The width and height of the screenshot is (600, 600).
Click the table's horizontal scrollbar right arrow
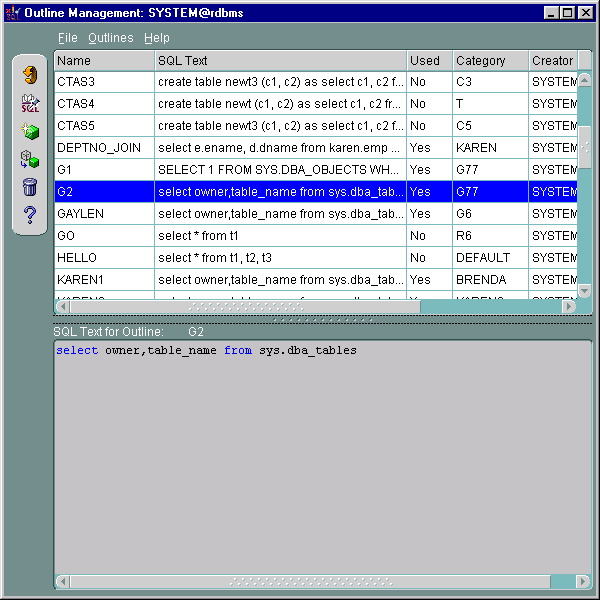pyautogui.click(x=569, y=306)
